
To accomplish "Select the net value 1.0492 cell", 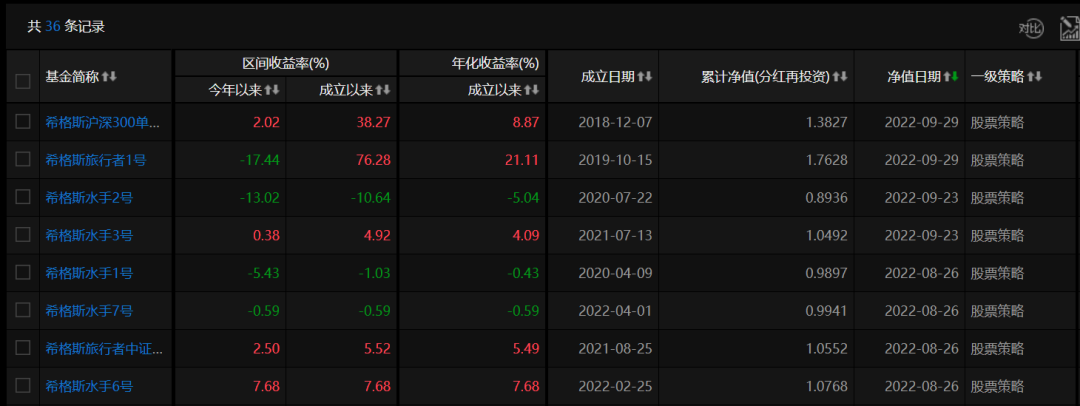I will coord(827,236).
